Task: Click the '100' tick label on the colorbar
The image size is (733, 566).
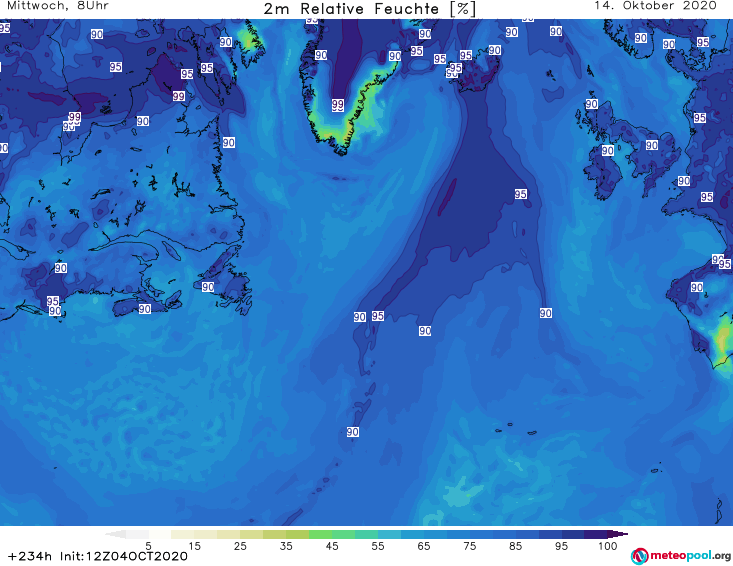Action: pos(607,546)
